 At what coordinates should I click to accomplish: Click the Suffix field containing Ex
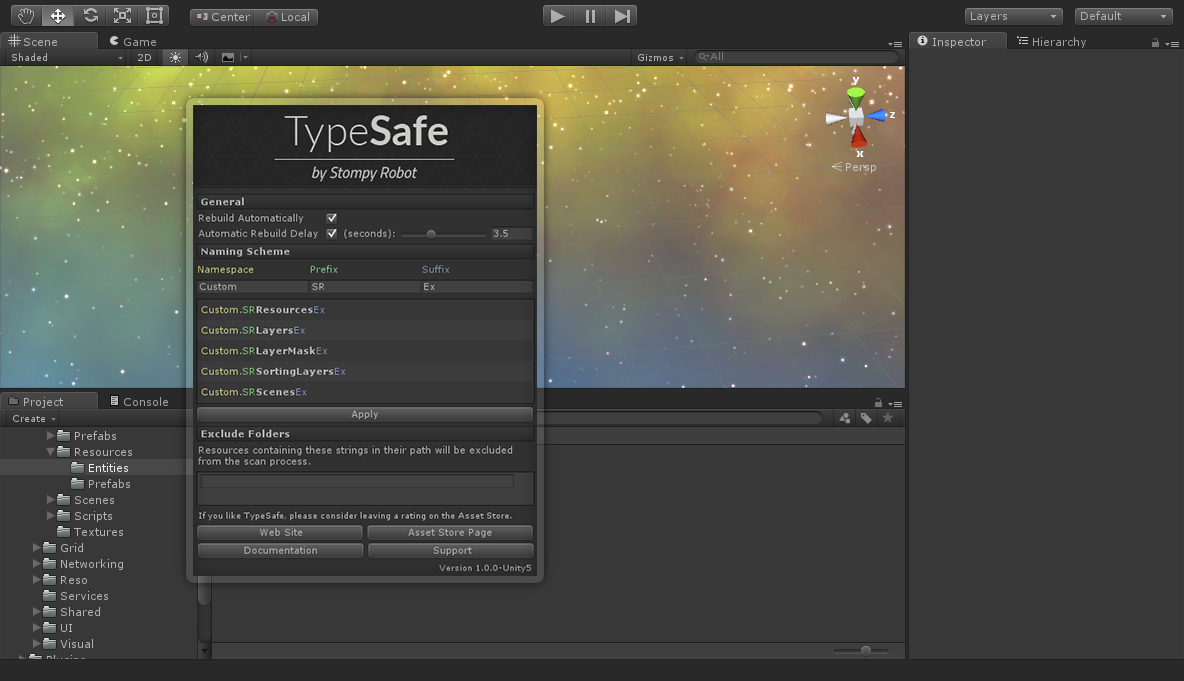click(x=476, y=287)
